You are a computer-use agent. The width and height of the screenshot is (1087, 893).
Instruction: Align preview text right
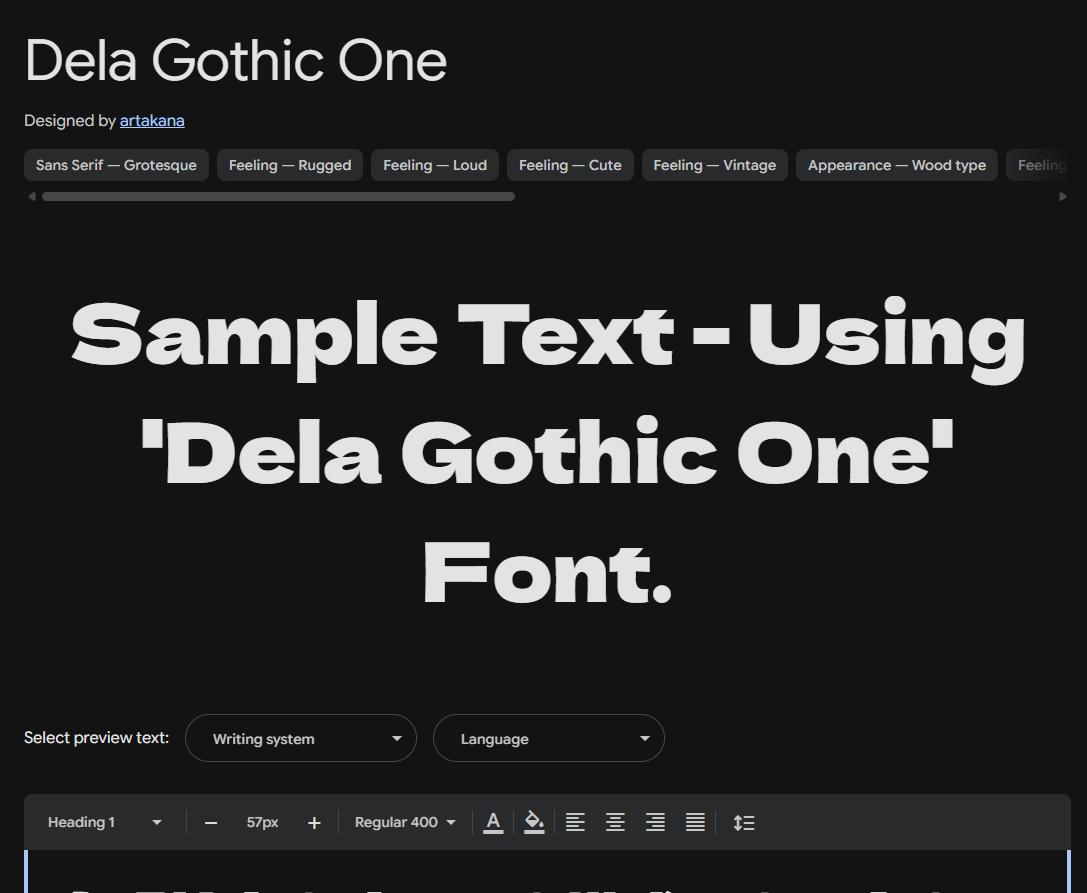(655, 822)
